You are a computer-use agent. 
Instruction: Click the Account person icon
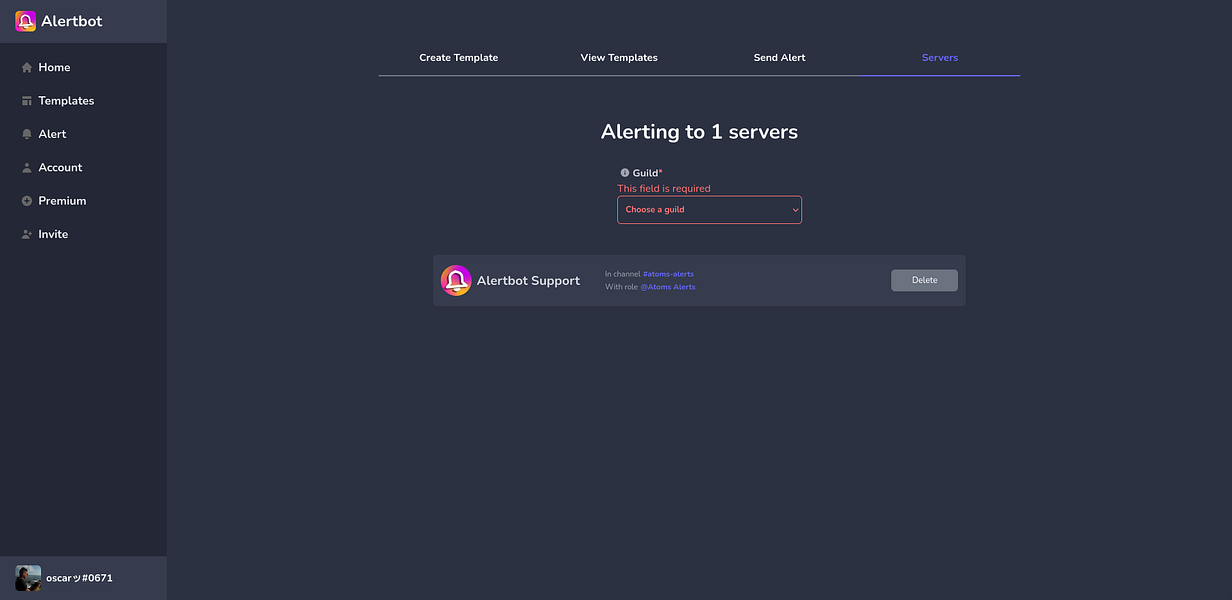[x=26, y=167]
